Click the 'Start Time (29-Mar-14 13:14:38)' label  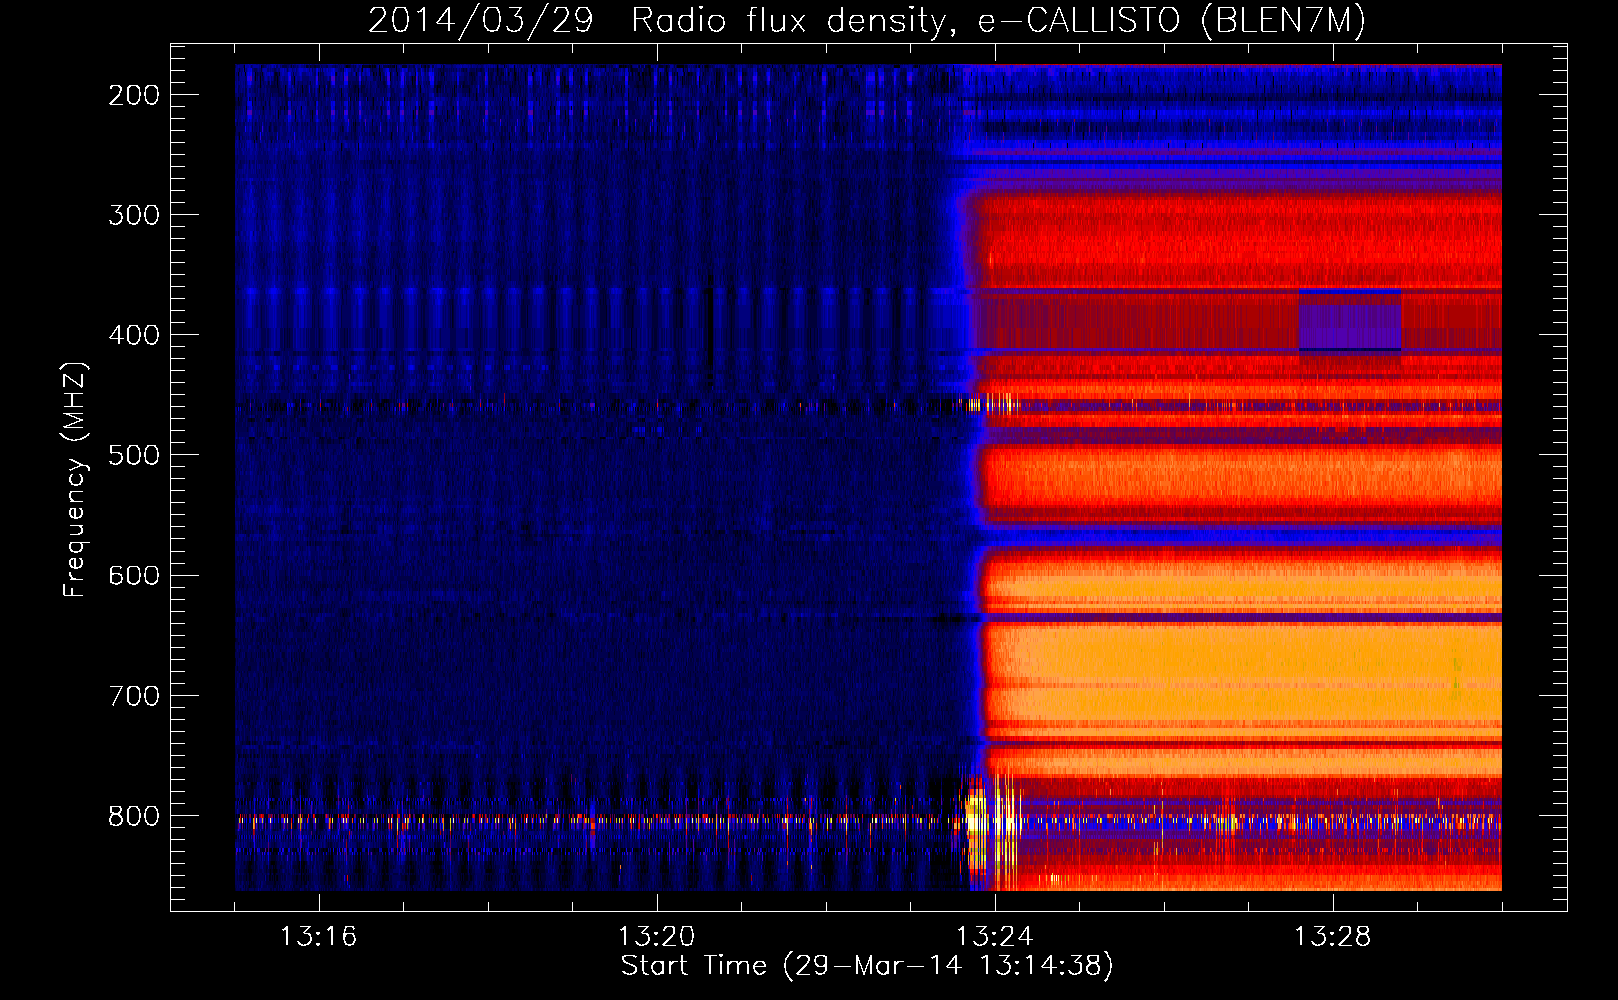click(867, 966)
